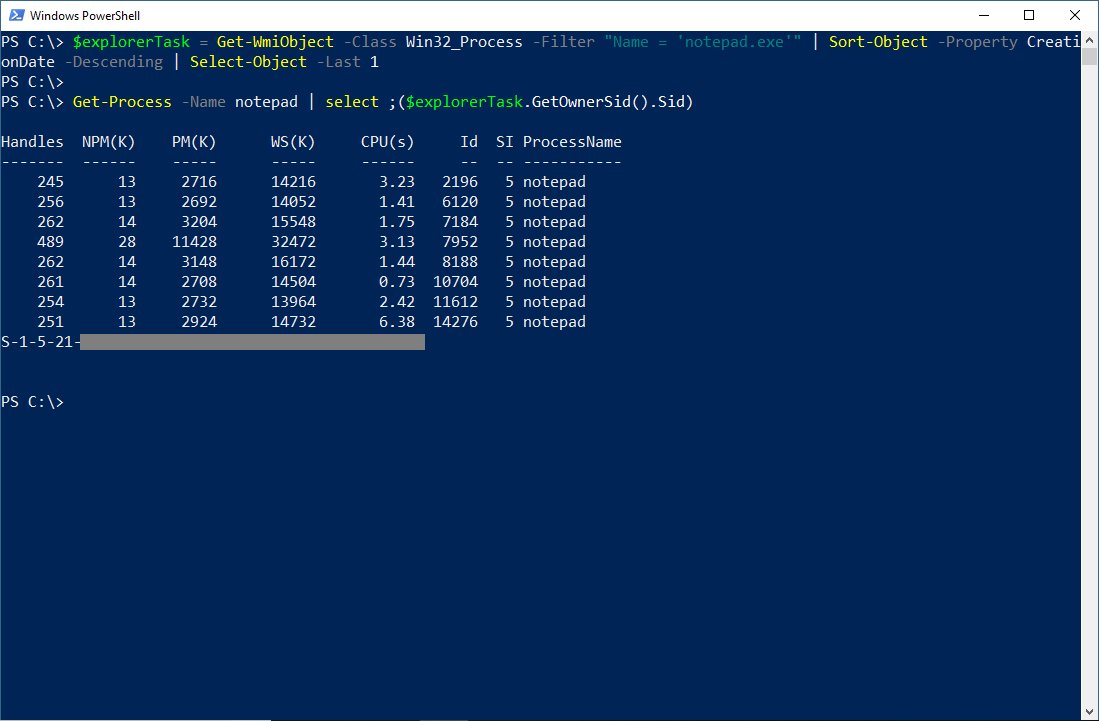Click process Id 7184
Image resolution: width=1099 pixels, height=721 pixels.
click(460, 222)
